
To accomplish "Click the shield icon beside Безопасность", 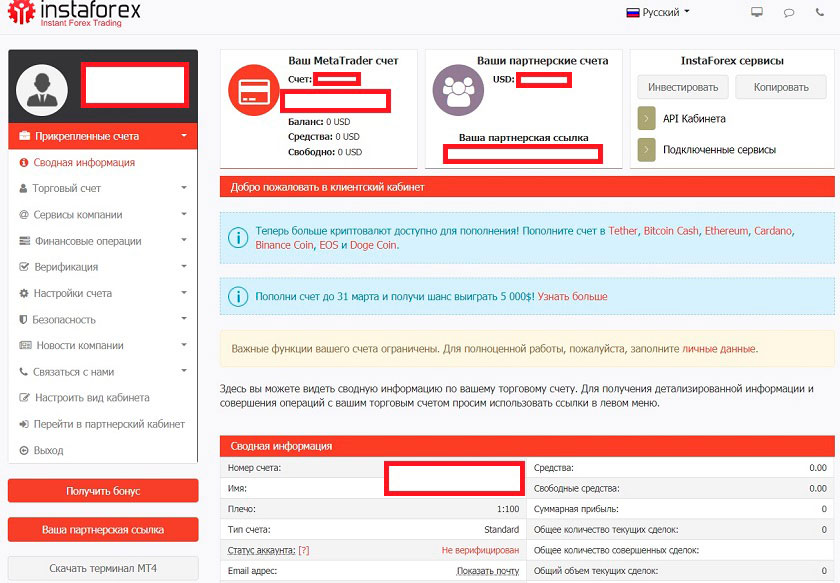I will pos(23,319).
